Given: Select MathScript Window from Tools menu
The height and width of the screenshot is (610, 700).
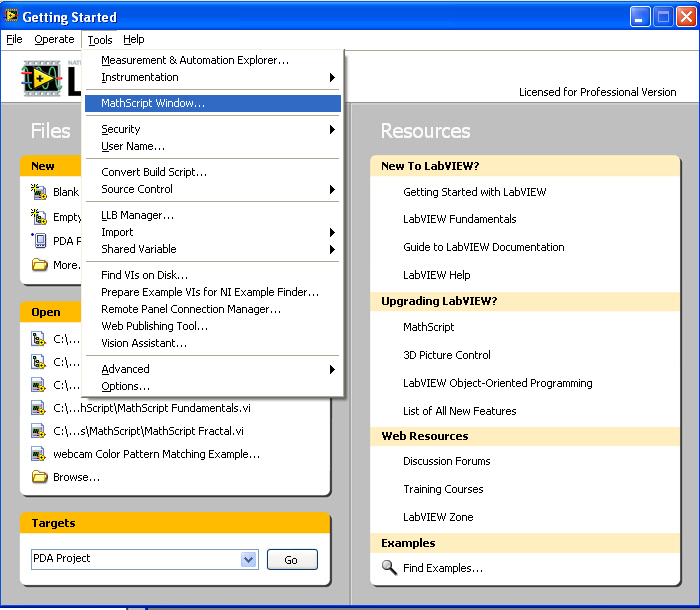Looking at the screenshot, I should (x=153, y=103).
